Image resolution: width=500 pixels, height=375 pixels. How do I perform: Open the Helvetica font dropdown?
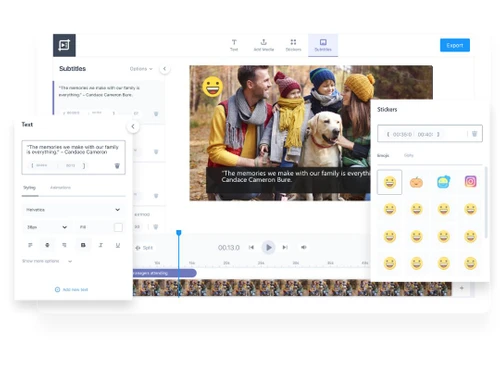(x=73, y=210)
